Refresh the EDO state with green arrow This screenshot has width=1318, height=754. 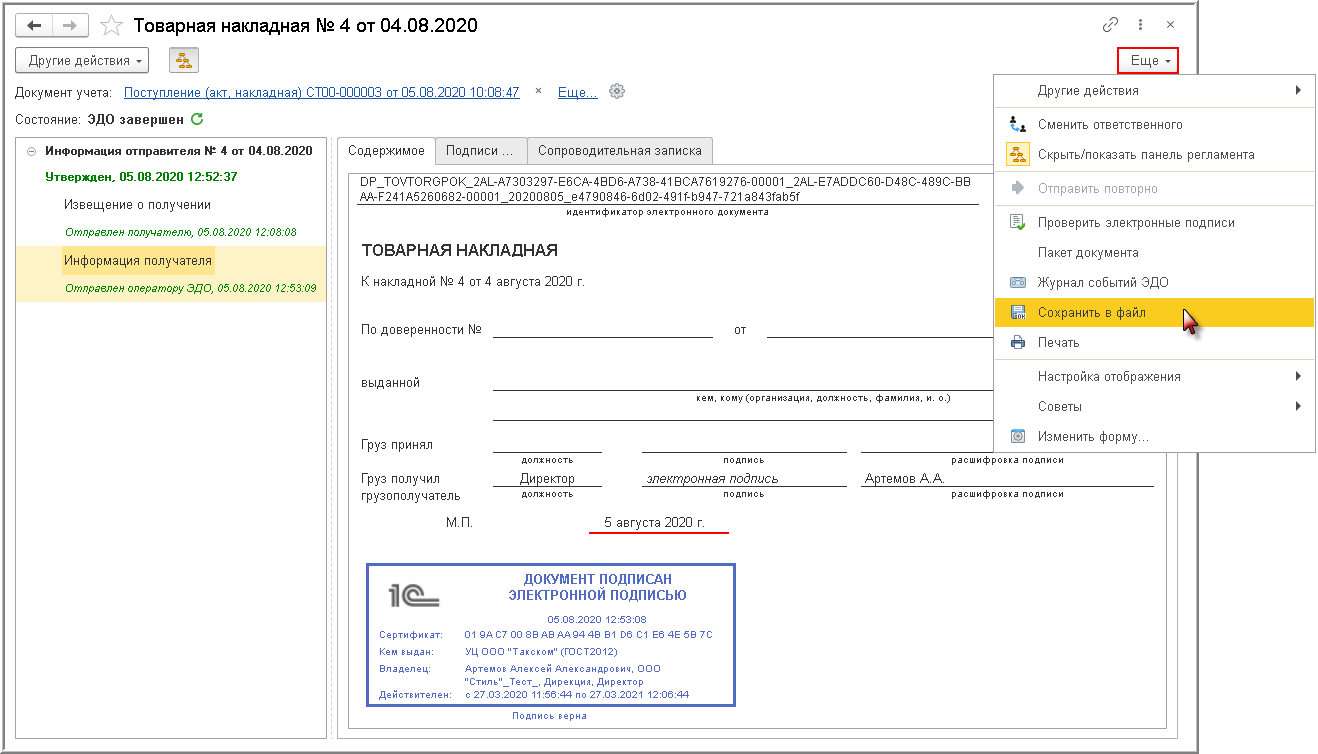(197, 119)
